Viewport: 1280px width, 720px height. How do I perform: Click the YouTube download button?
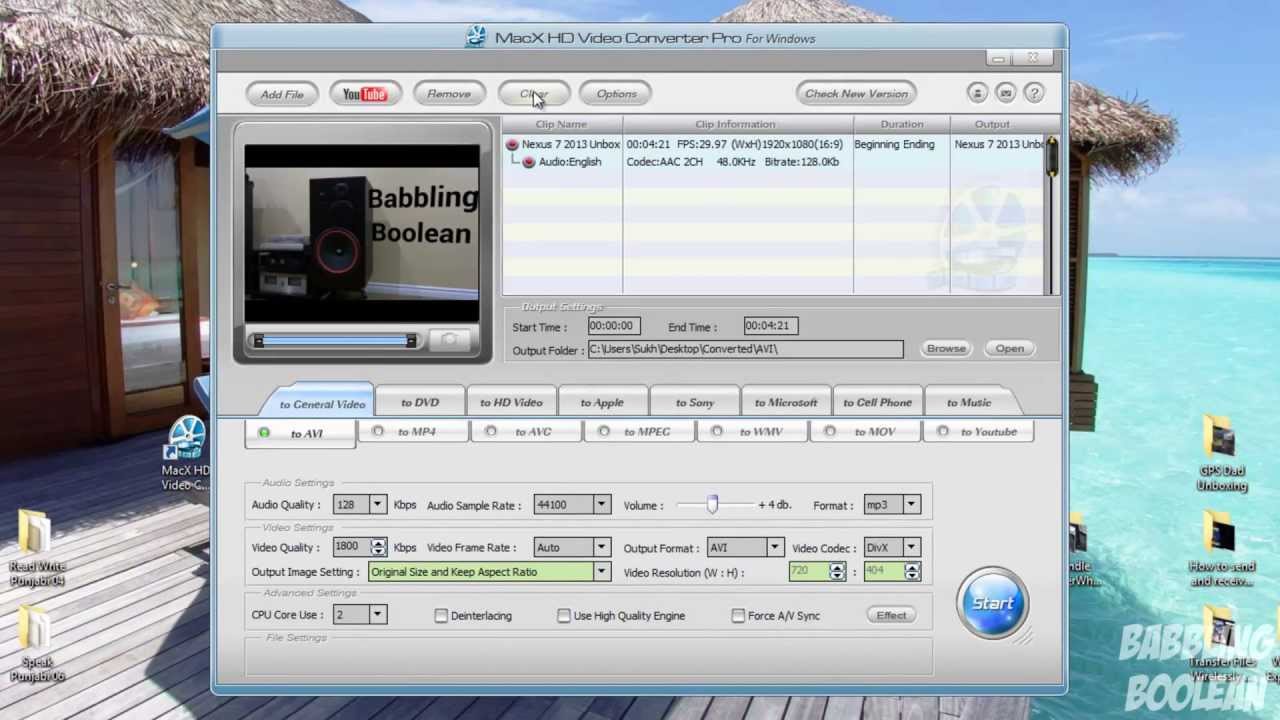[x=365, y=94]
